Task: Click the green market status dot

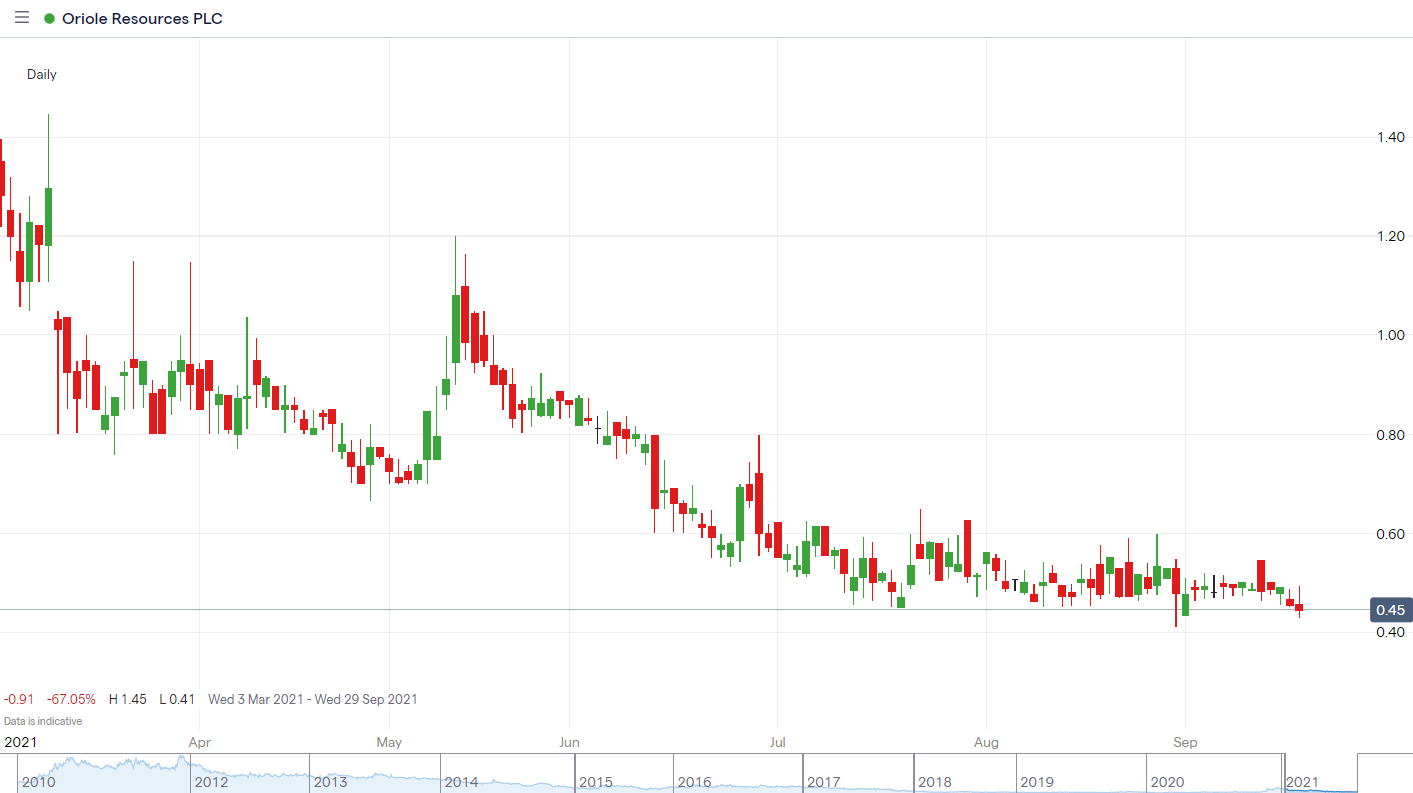Action: pos(49,19)
